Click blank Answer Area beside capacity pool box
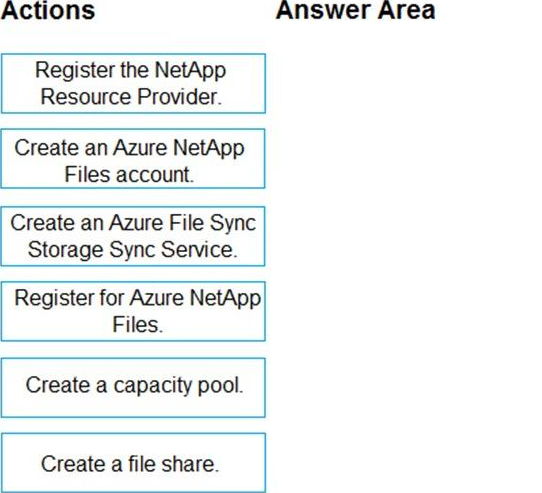The width and height of the screenshot is (542, 493). (x=404, y=388)
